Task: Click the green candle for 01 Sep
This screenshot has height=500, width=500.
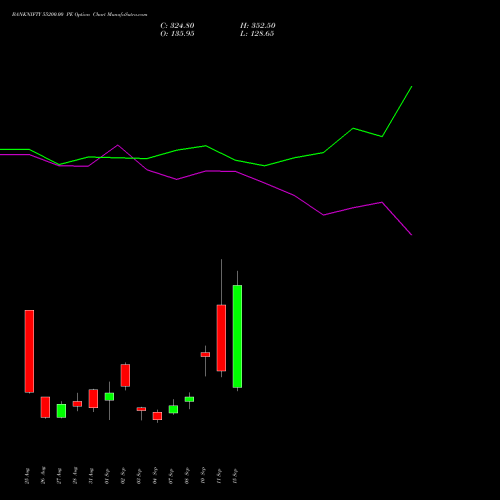Action: (109, 397)
